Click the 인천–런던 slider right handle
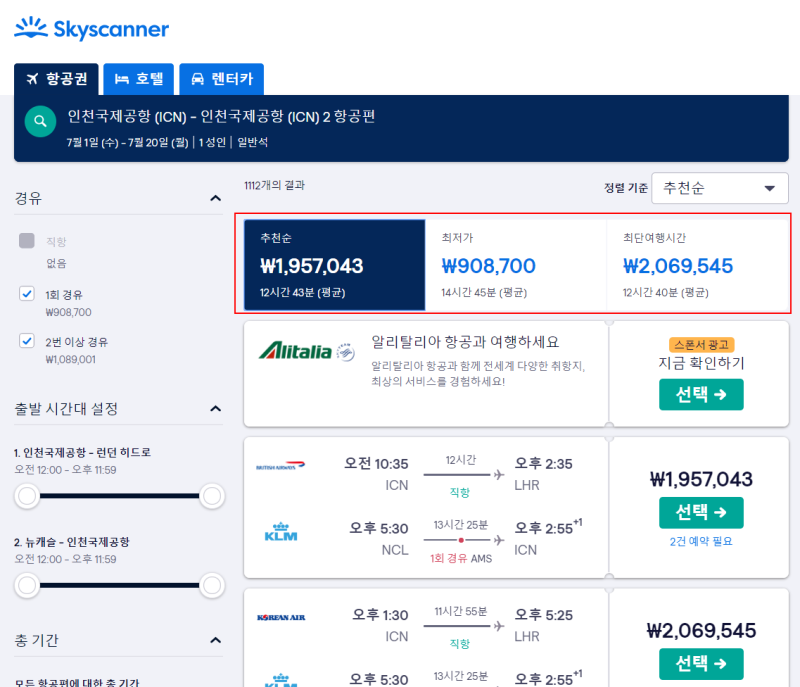Screen dimensions: 800x687 click(212, 496)
